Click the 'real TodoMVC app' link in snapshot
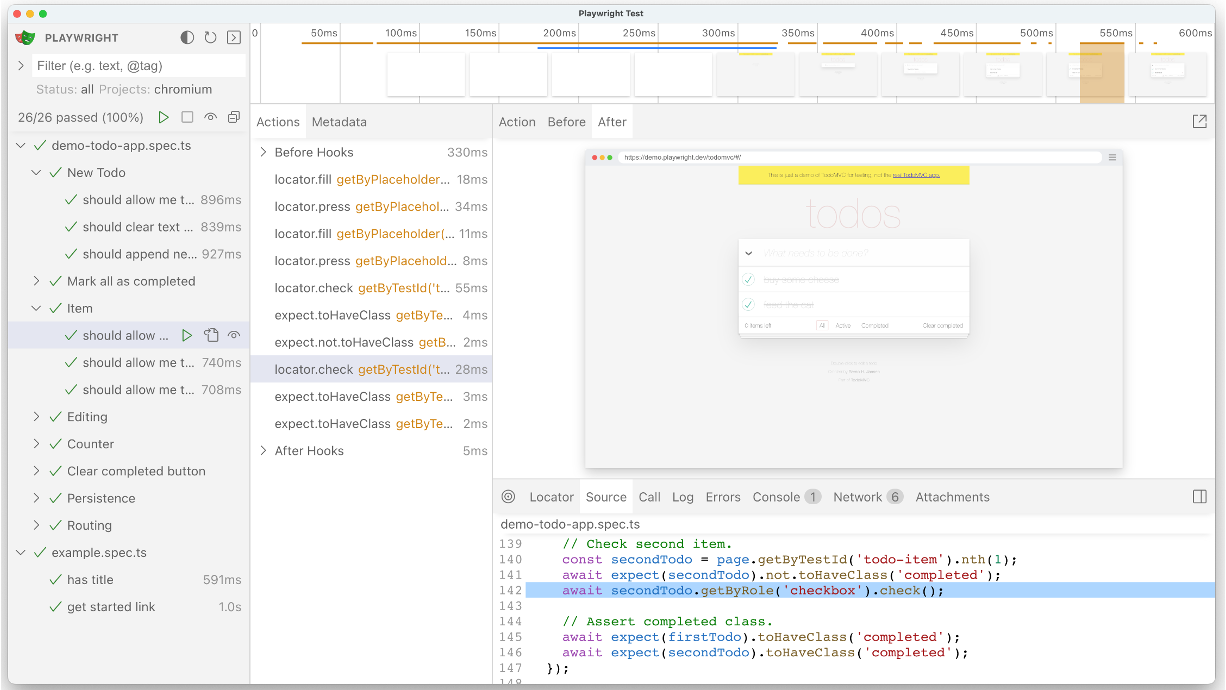Screen dimensions: 1226x690 pos(916,175)
